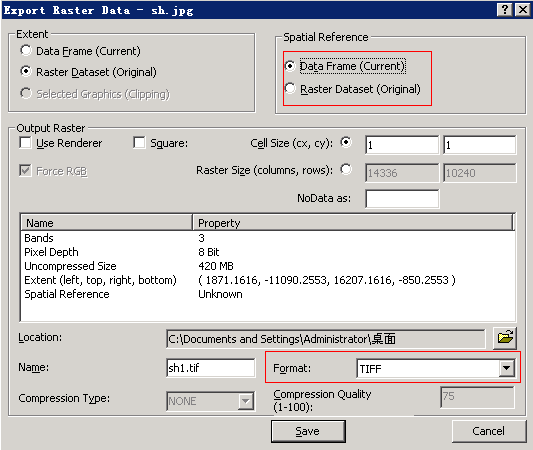Click the cell size cy input field
The width and height of the screenshot is (533, 450).
479,145
